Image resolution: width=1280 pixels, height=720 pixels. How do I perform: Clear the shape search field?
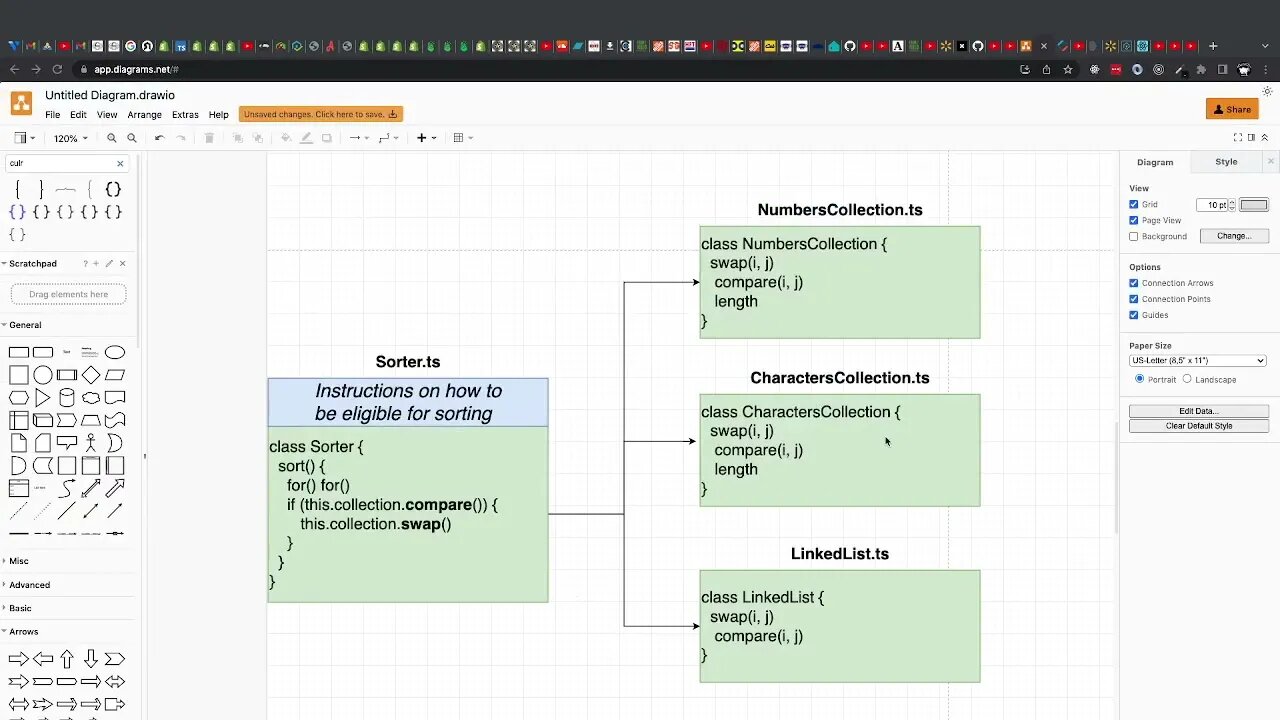tap(120, 163)
